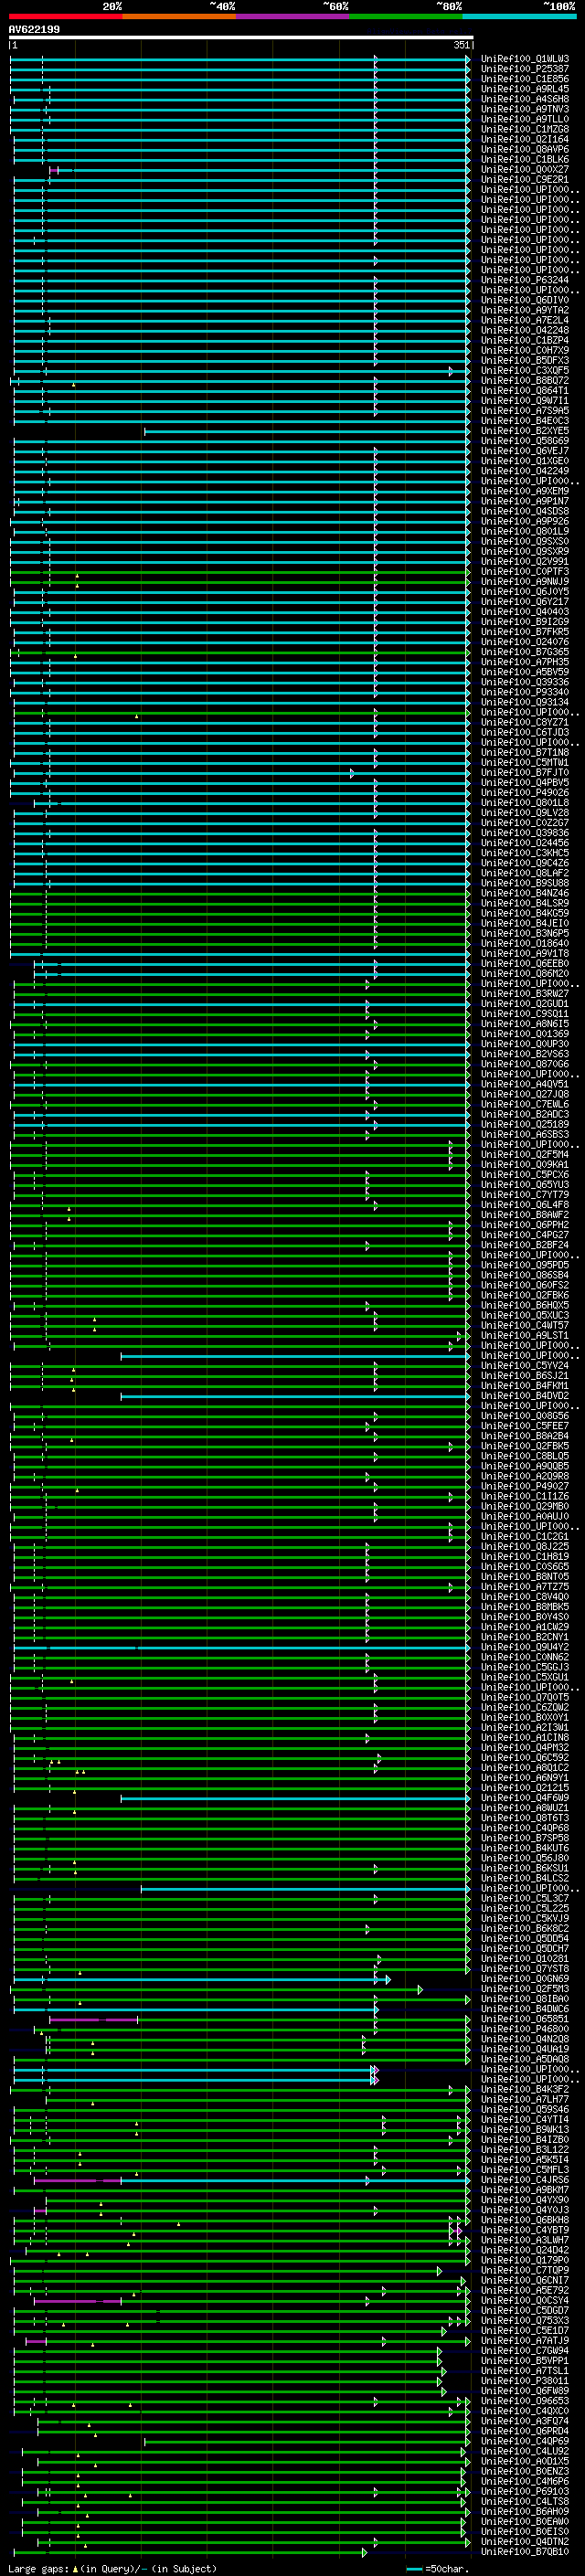
Task: Click the AV622199 query sequence label
Action: coord(34,29)
